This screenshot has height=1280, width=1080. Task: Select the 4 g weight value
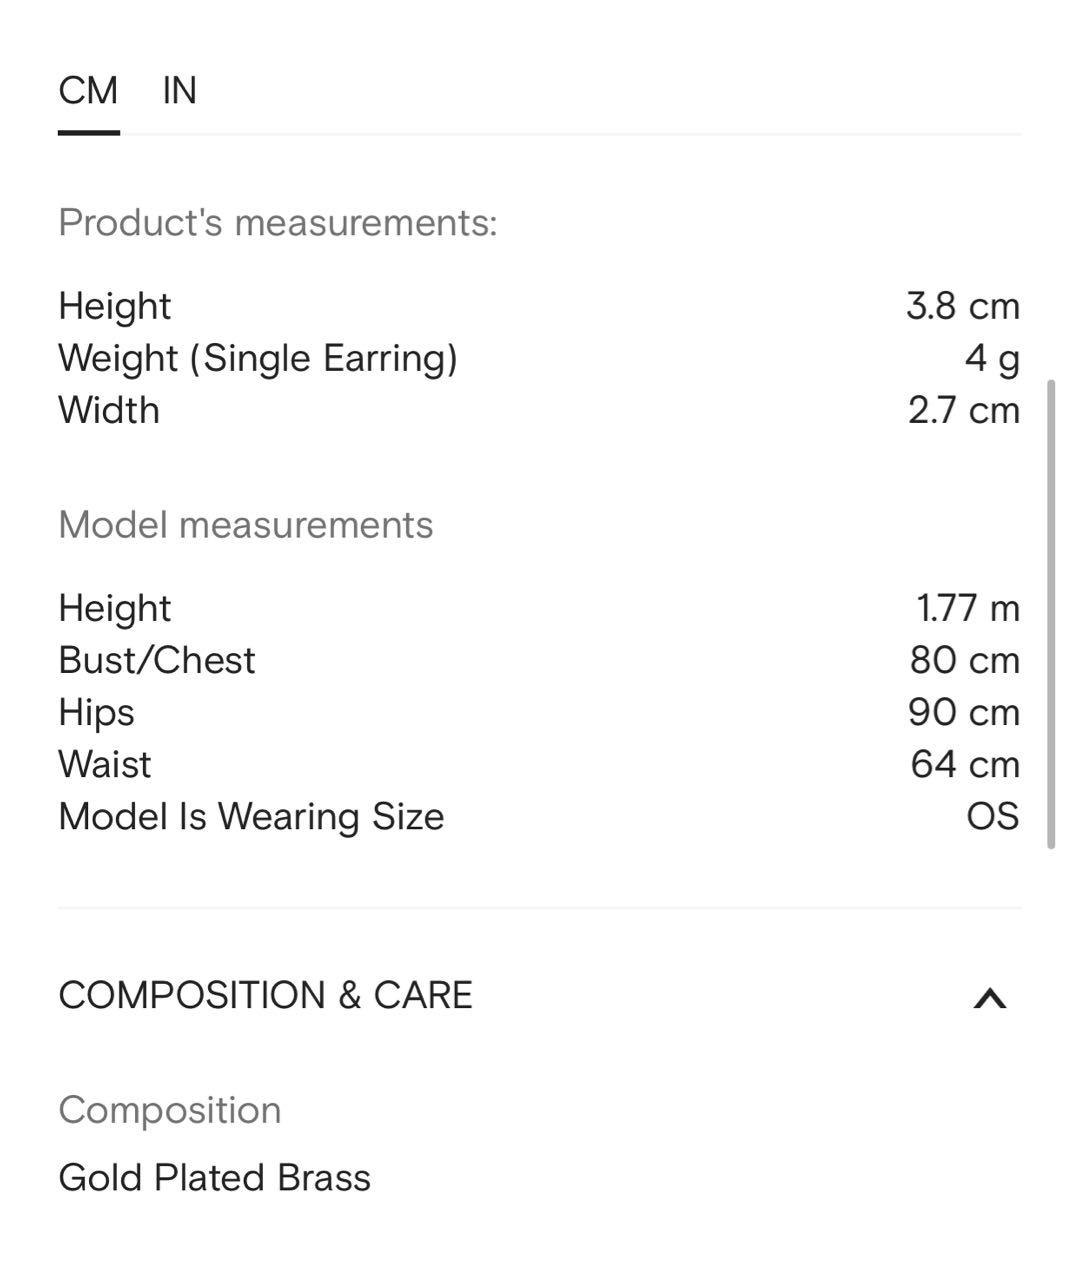coord(991,358)
